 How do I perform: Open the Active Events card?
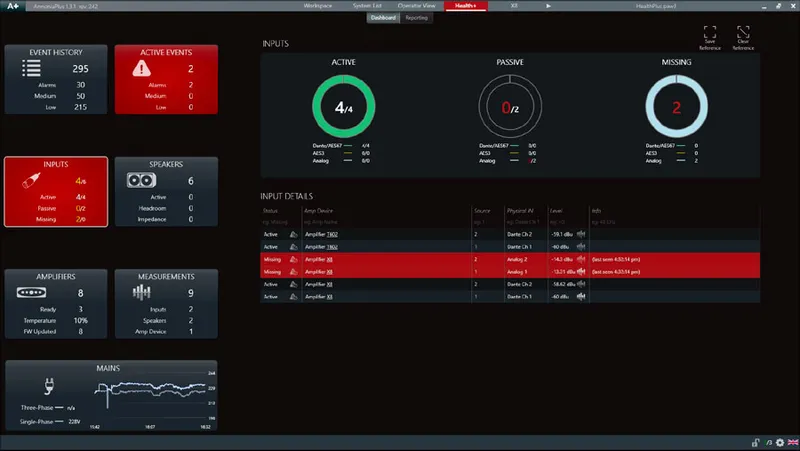coord(166,79)
